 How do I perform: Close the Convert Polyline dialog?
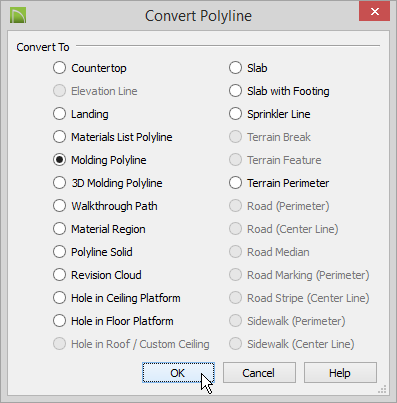click(x=374, y=12)
